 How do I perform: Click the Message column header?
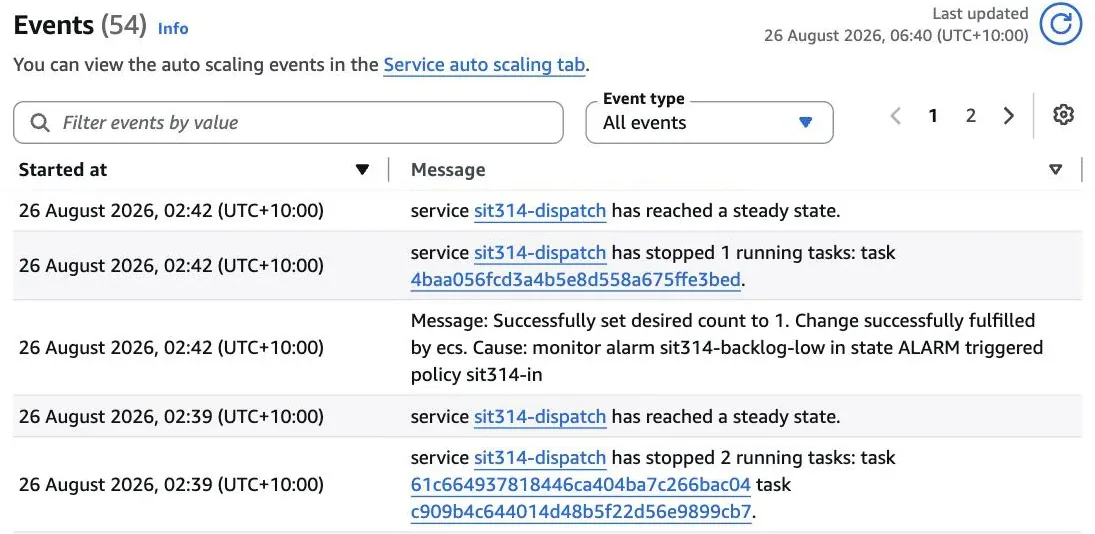pos(448,170)
